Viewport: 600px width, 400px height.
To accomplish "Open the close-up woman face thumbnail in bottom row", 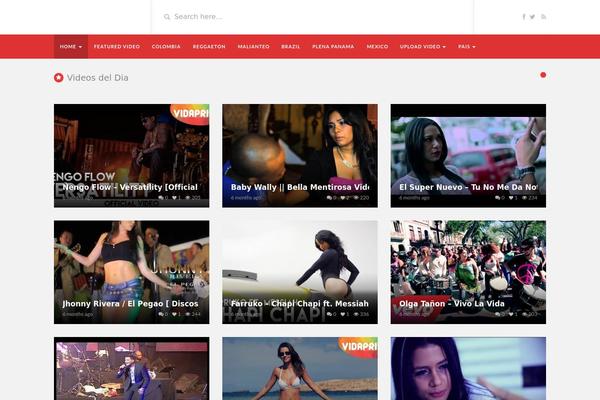I will click(x=468, y=369).
